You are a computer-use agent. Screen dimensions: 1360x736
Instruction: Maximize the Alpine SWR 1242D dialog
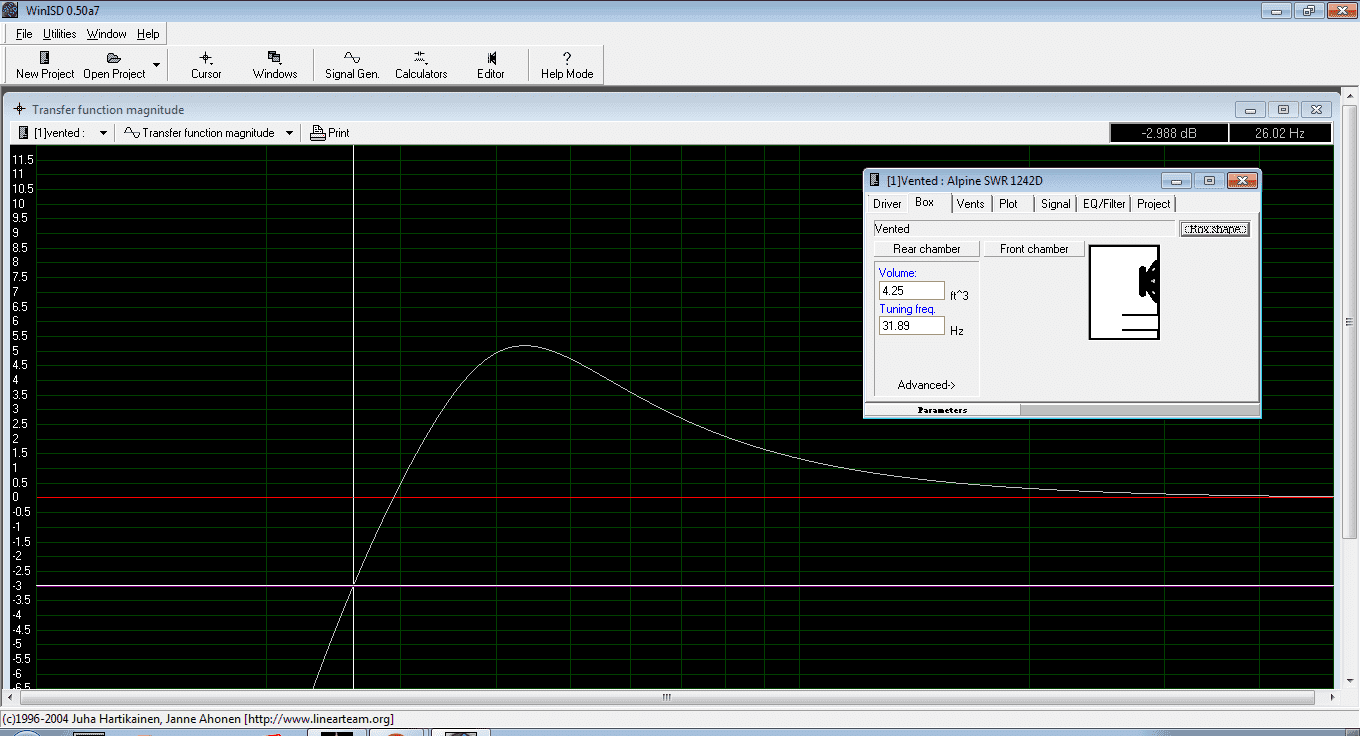coord(1209,181)
